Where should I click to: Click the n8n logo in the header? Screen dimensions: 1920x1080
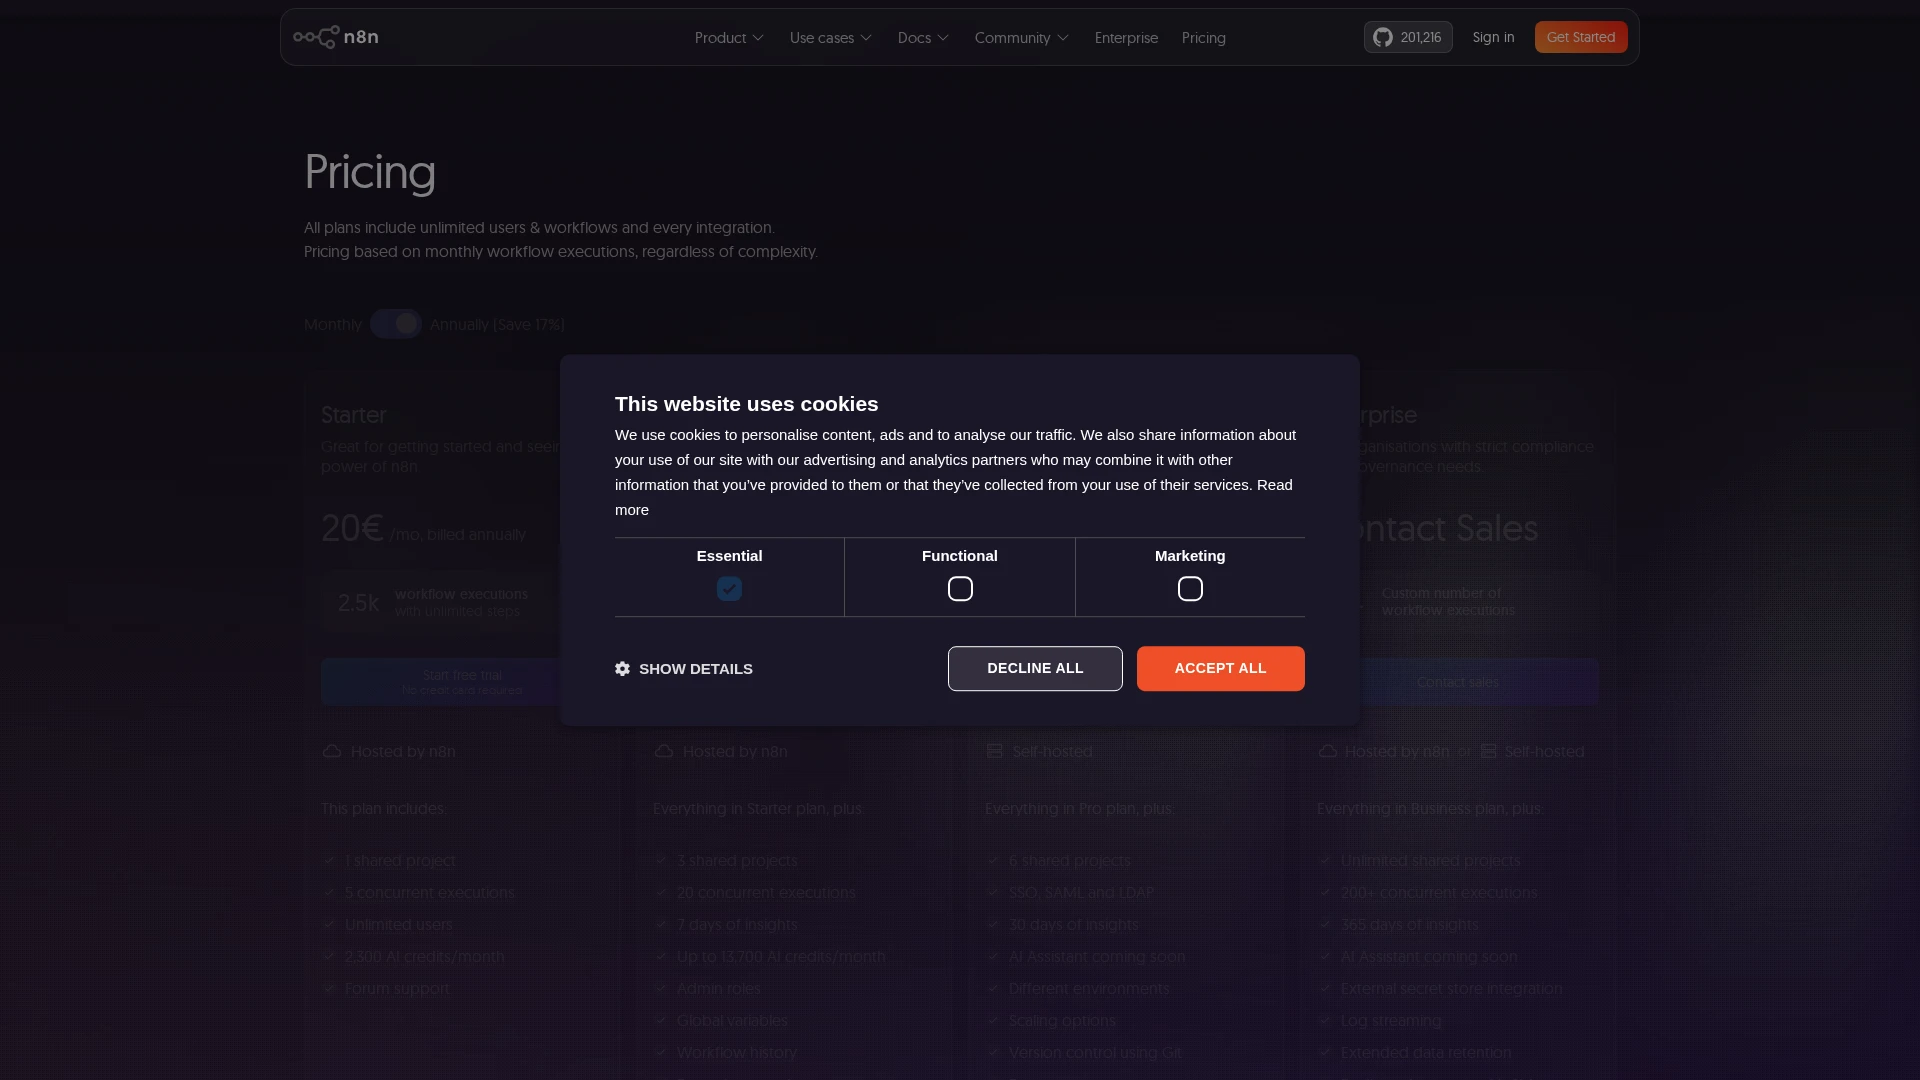point(336,37)
